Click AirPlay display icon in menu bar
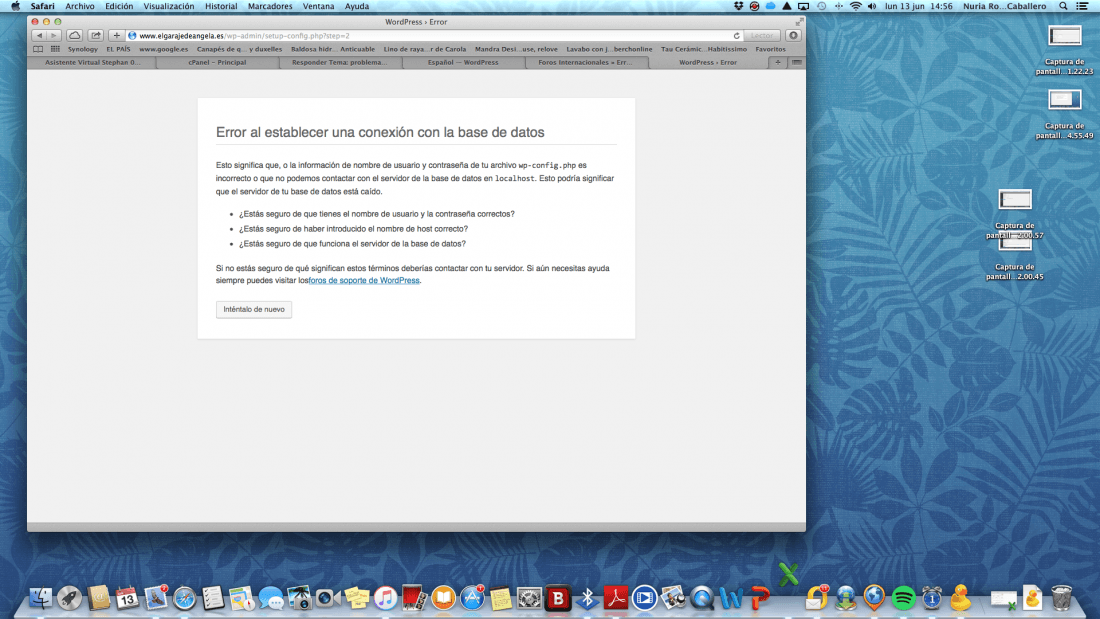This screenshot has width=1100, height=619. click(x=803, y=6)
